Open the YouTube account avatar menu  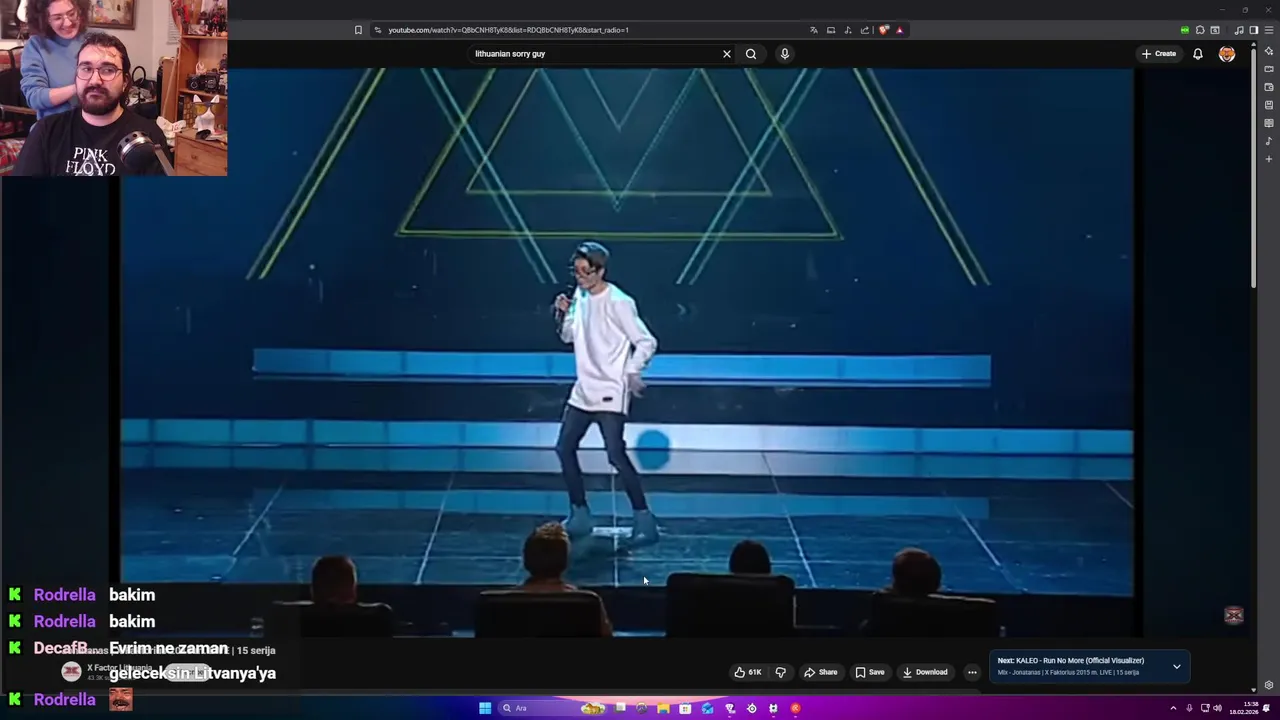point(1227,54)
